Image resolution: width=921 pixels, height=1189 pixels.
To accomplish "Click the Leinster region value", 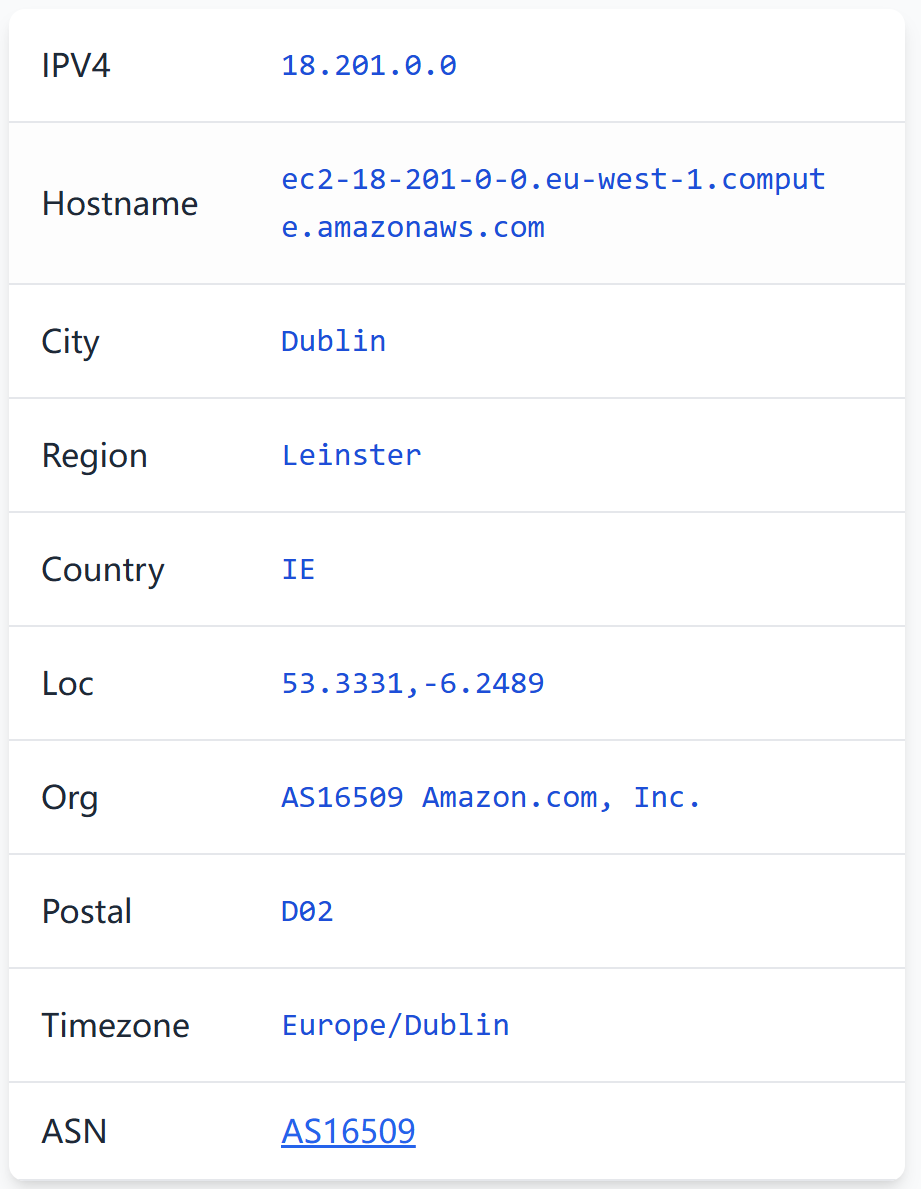I will (x=351, y=455).
